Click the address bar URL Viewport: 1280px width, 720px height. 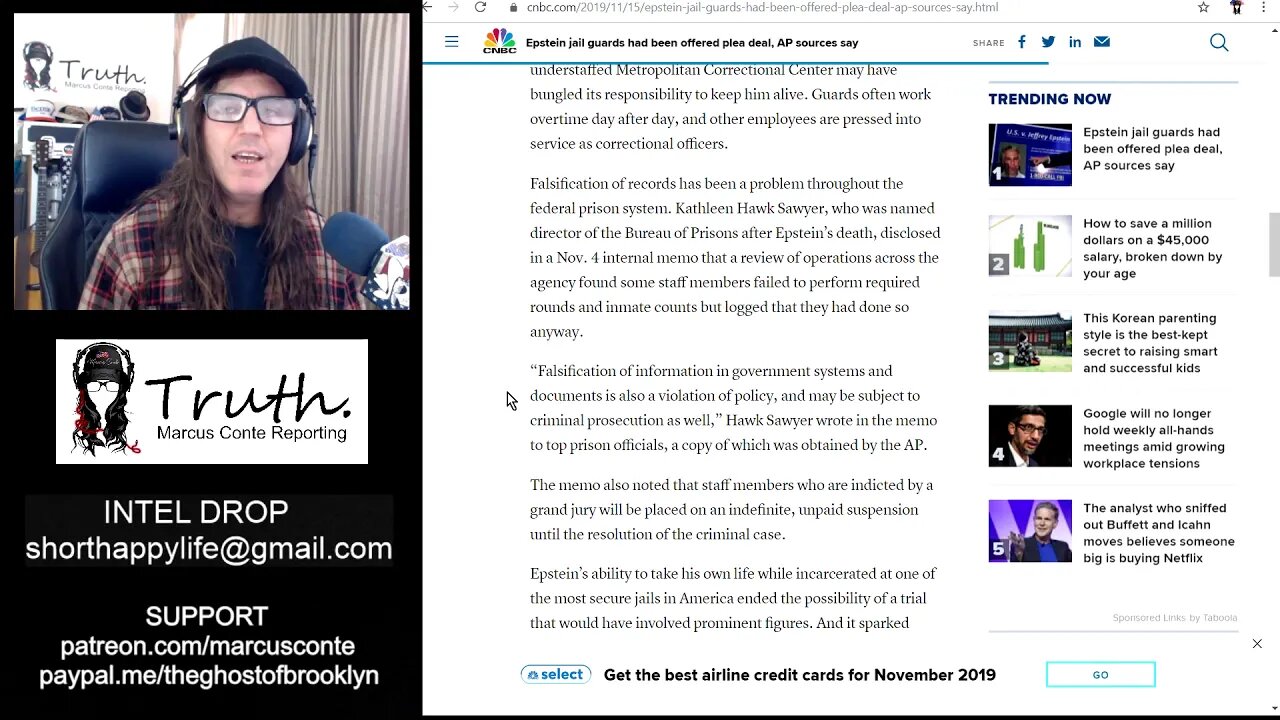click(x=762, y=7)
